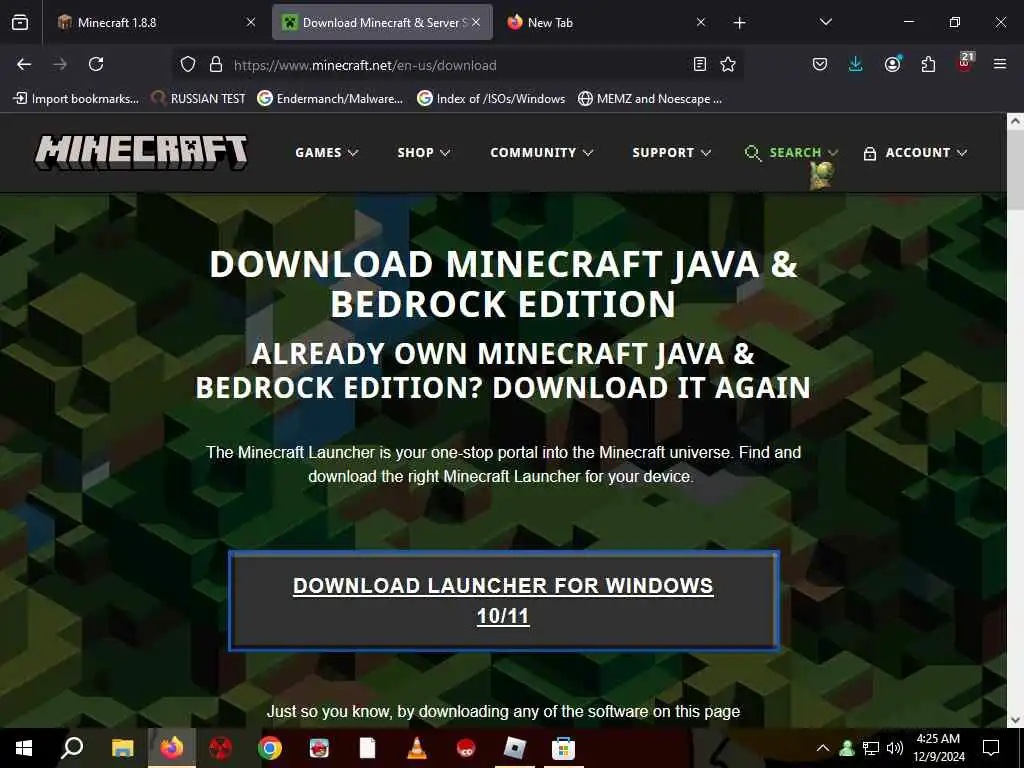The height and width of the screenshot is (768, 1024).
Task: Open the Windows Start menu
Action: click(24, 748)
